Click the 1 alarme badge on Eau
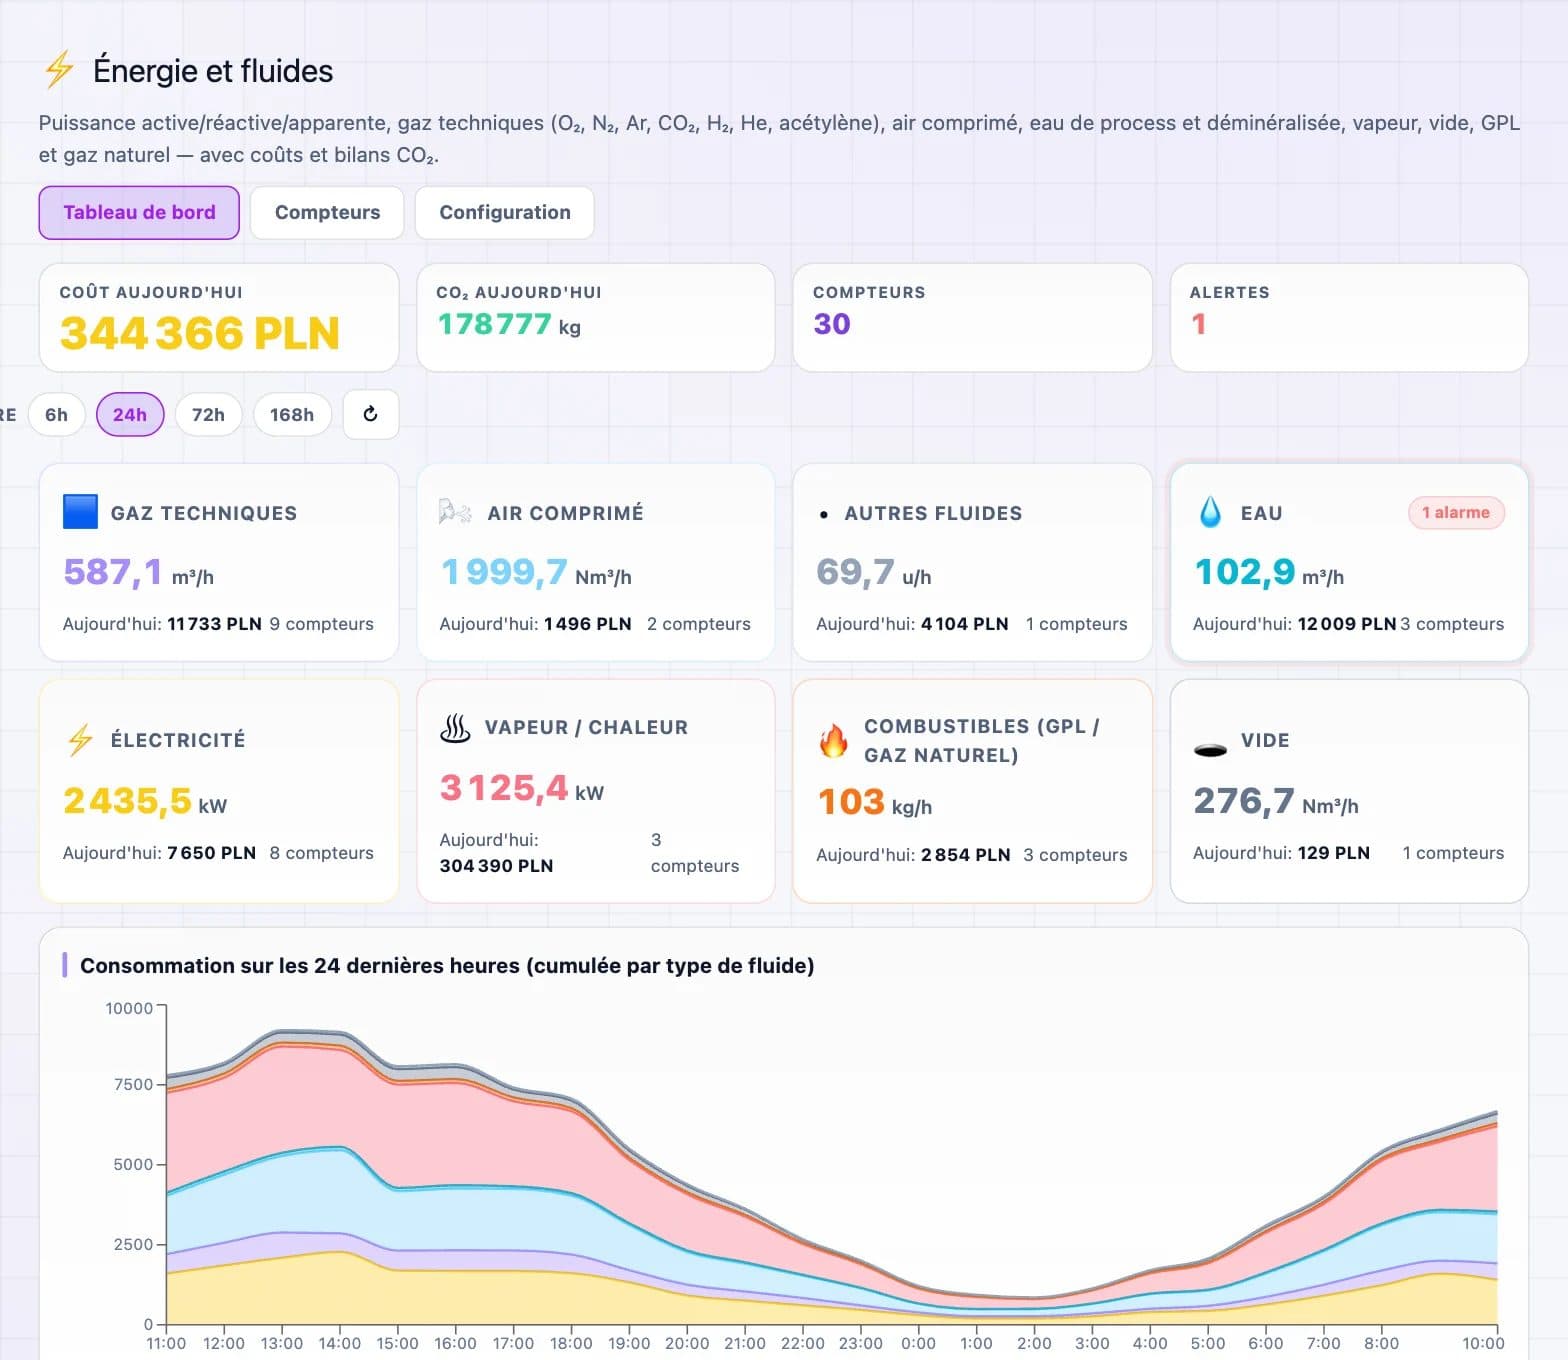 click(x=1456, y=512)
